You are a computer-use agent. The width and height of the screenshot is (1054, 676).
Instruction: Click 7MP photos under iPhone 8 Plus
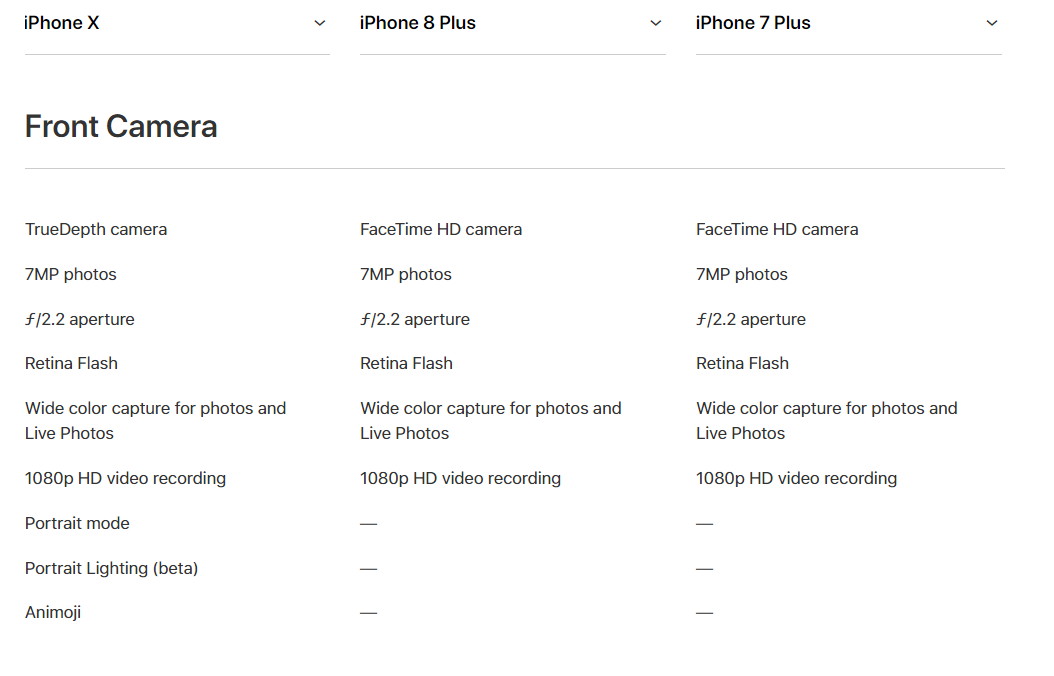pos(406,274)
